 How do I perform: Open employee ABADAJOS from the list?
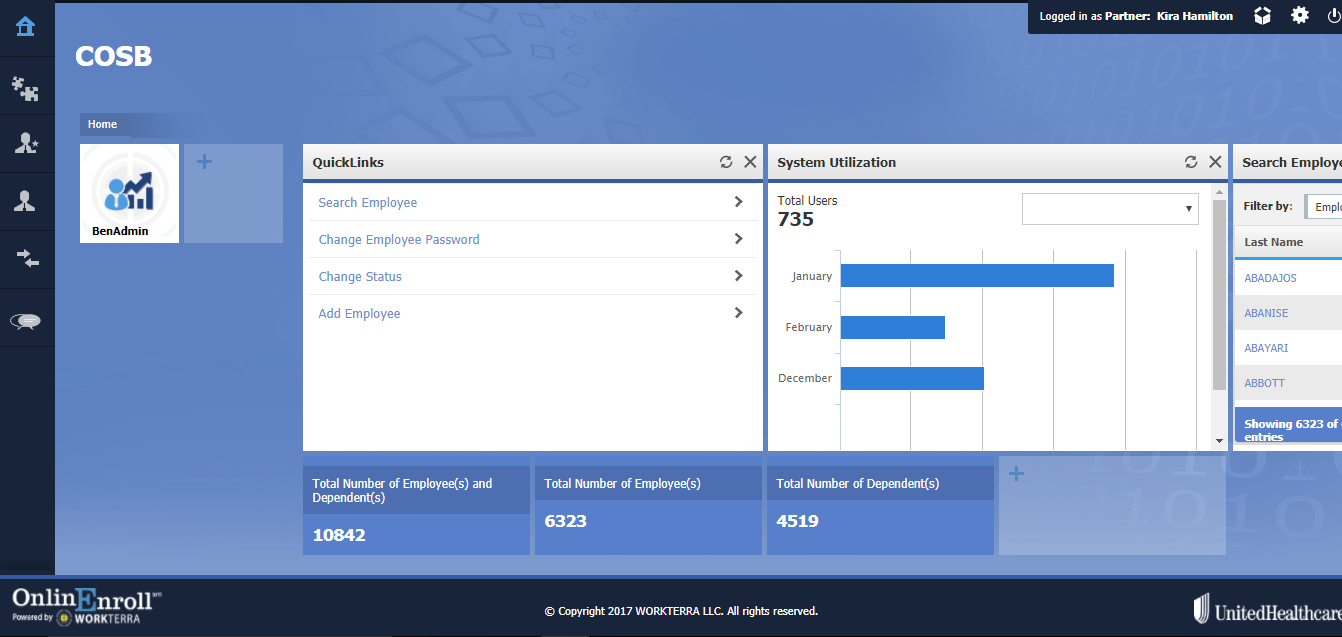[1270, 278]
